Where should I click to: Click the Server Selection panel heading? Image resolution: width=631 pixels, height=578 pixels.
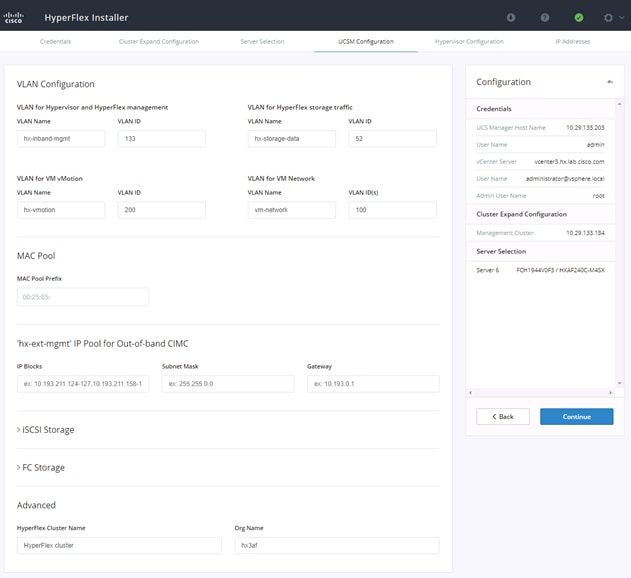click(501, 251)
